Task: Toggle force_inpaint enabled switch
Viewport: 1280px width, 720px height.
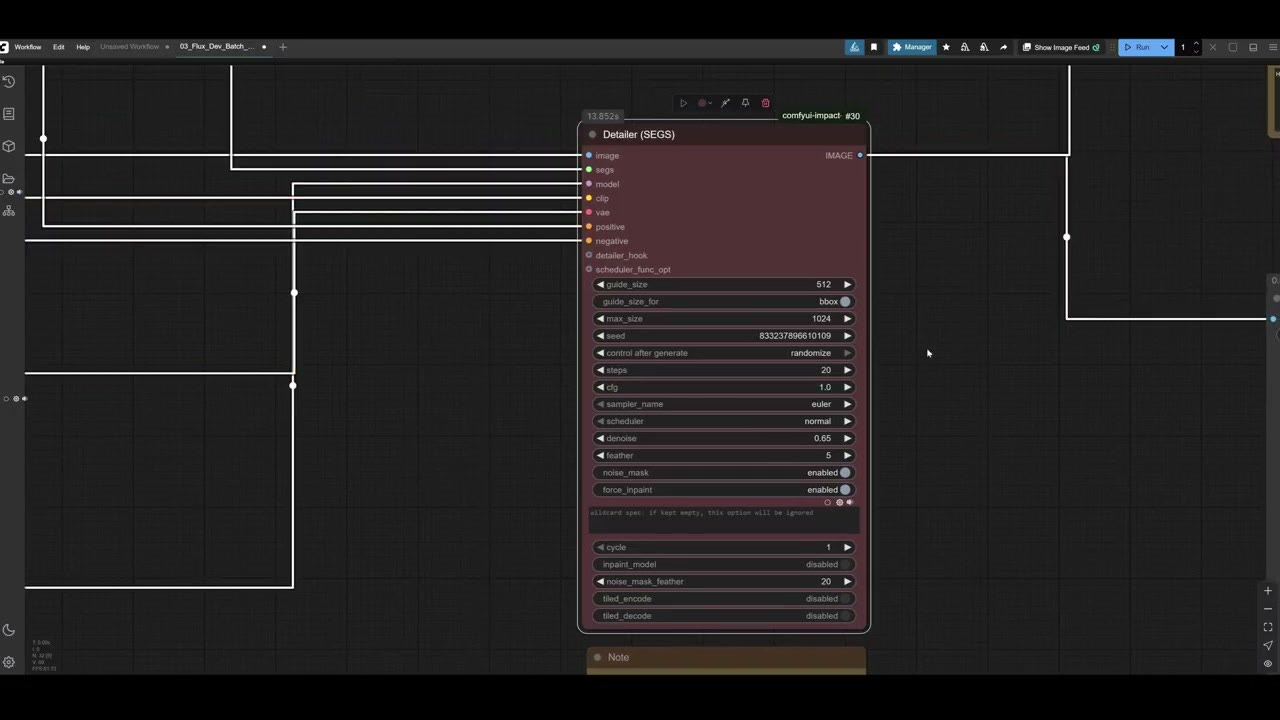Action: click(845, 490)
